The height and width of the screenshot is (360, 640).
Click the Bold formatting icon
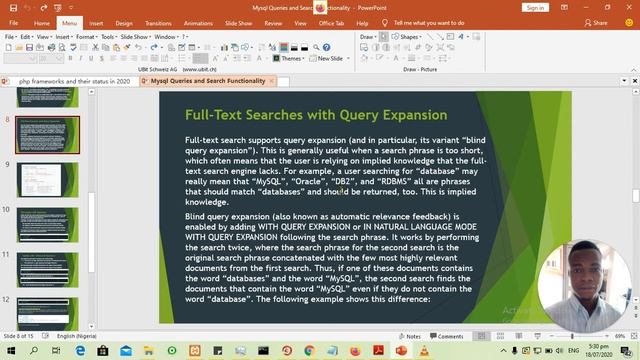[x=70, y=58]
